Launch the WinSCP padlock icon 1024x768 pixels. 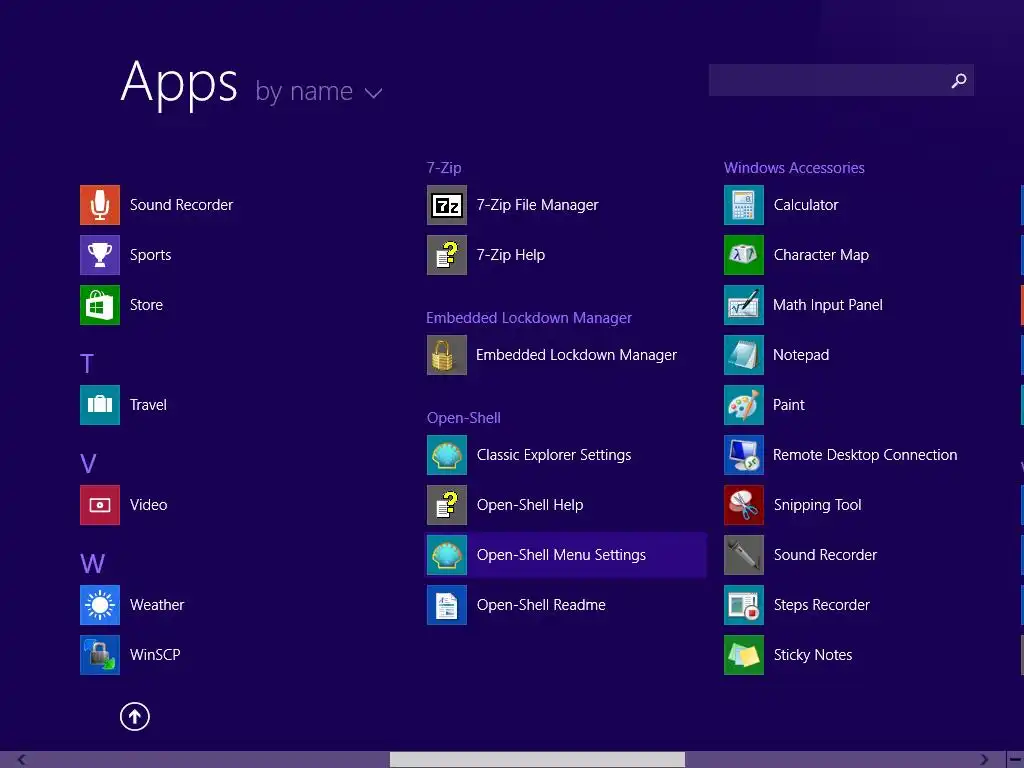tap(100, 655)
